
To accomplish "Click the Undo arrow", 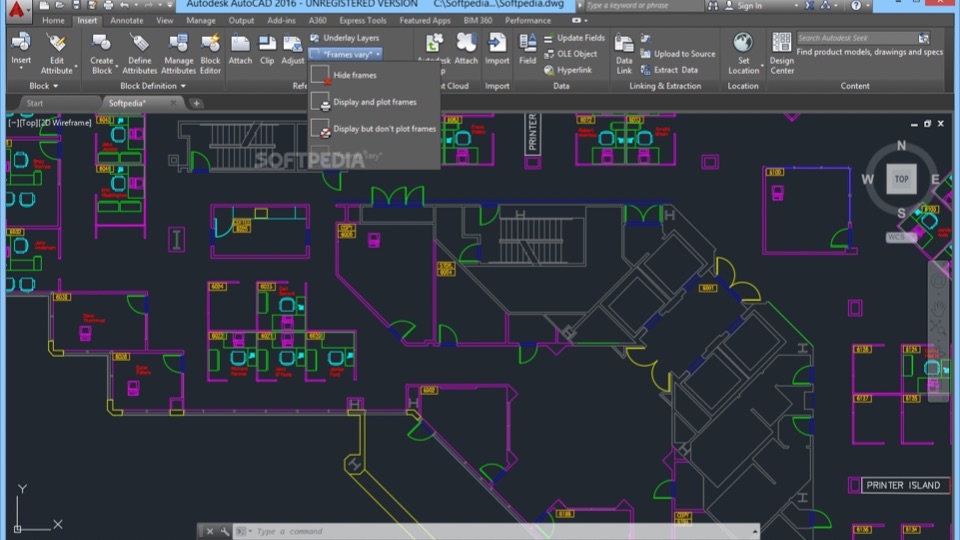I will coord(124,6).
